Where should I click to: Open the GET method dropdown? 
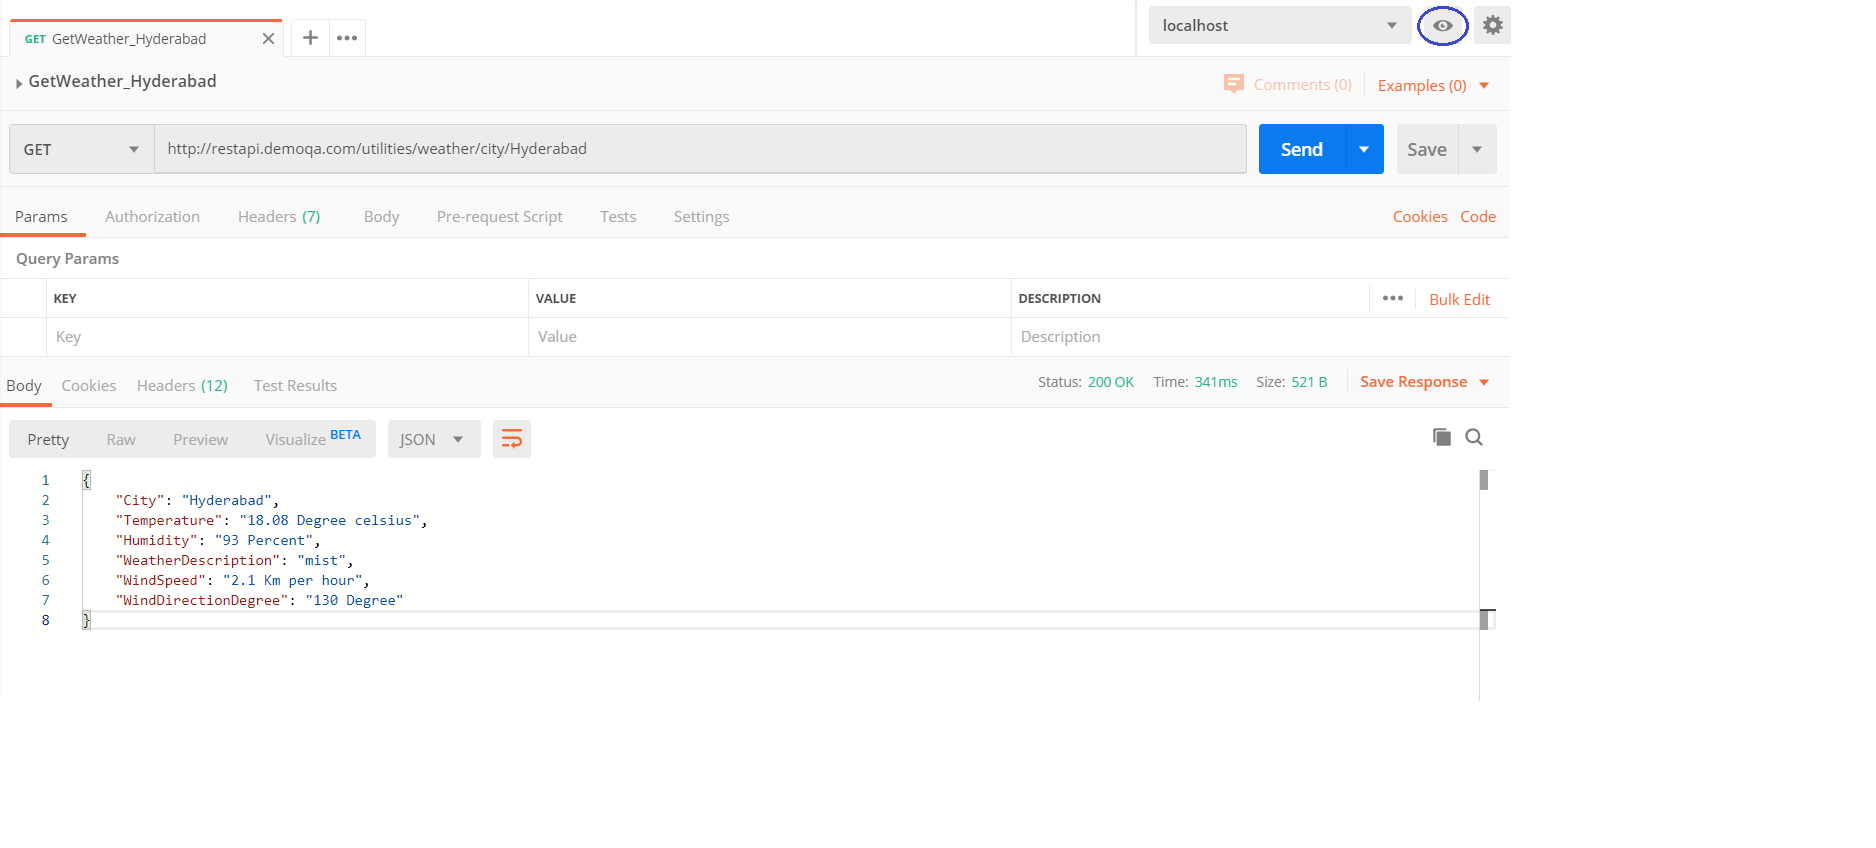click(x=81, y=149)
